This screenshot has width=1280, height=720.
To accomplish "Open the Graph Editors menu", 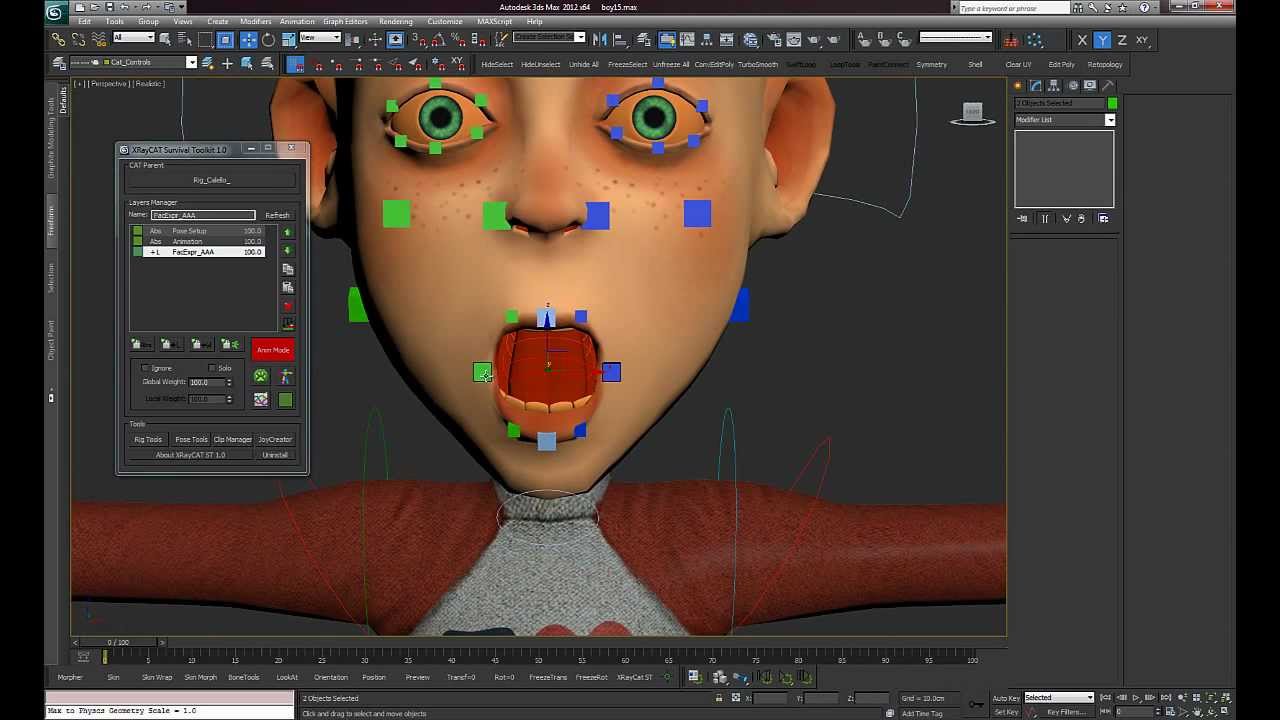I will pos(344,22).
